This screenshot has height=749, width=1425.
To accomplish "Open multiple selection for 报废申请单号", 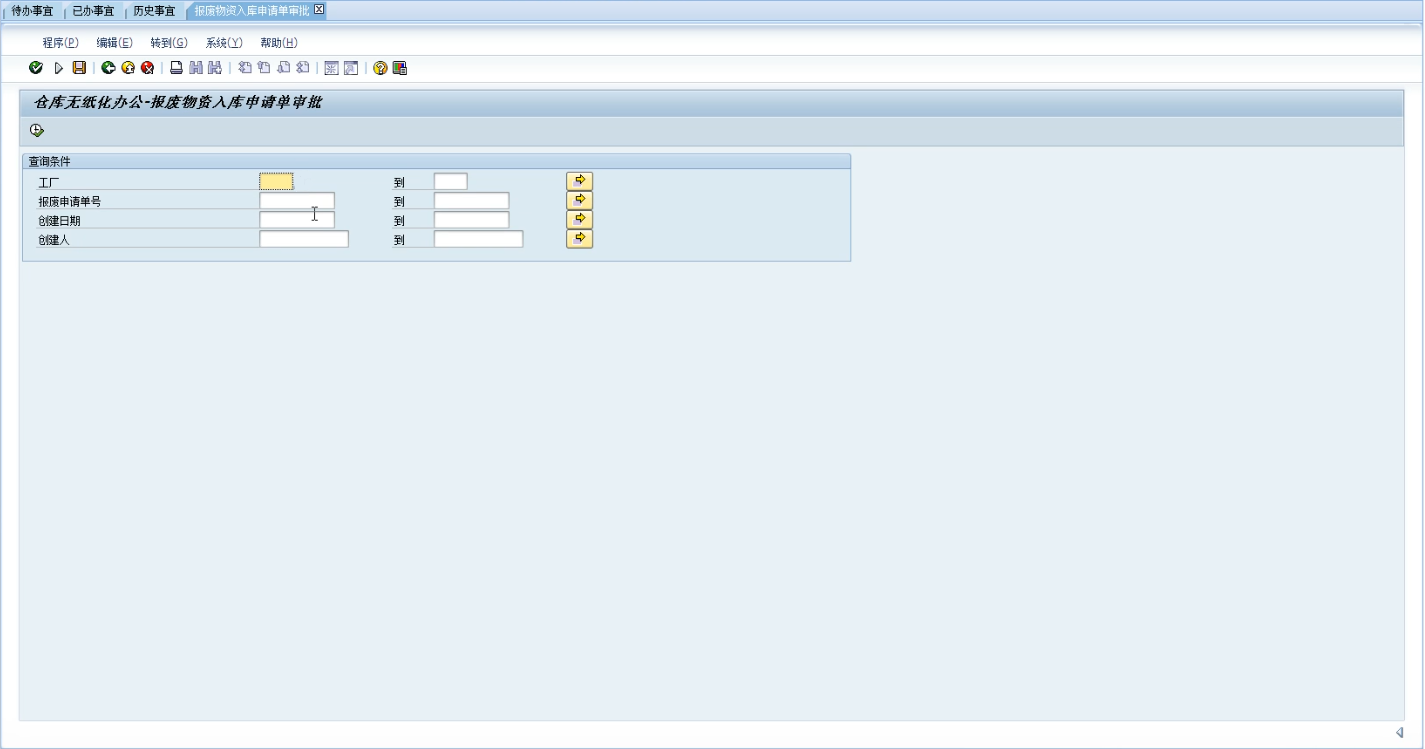I will [x=579, y=200].
